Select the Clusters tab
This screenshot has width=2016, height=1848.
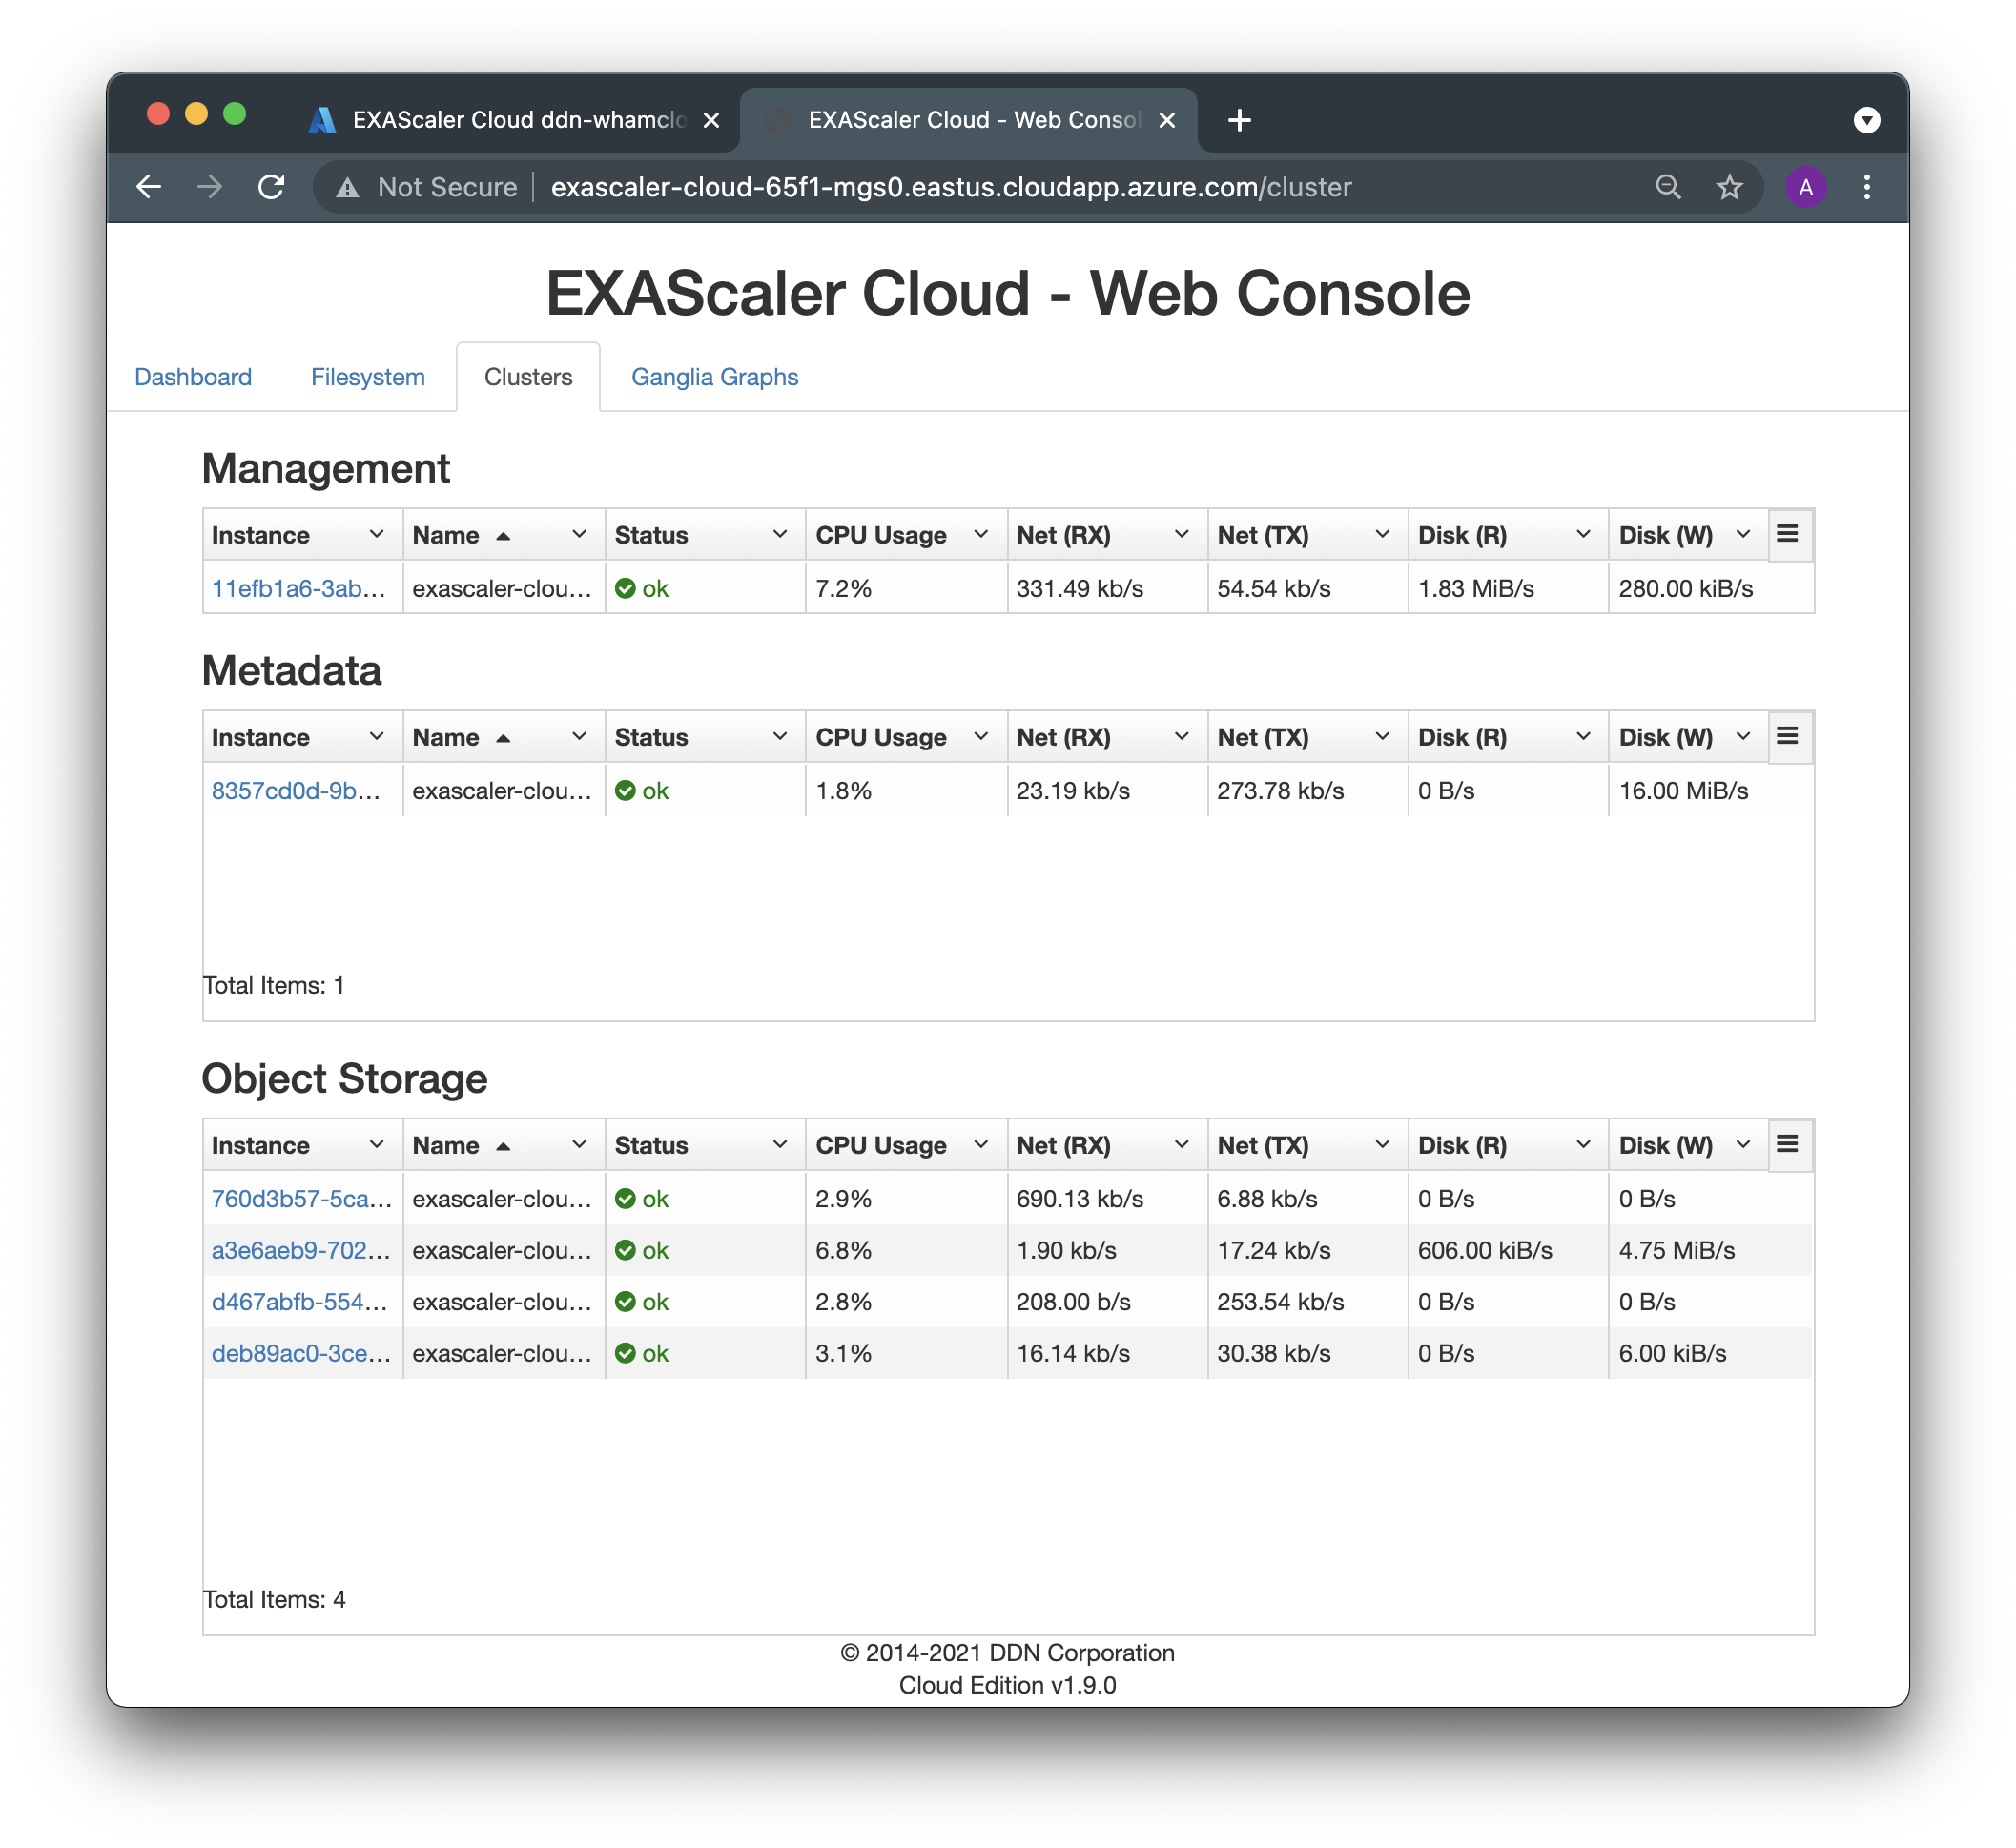coord(528,377)
